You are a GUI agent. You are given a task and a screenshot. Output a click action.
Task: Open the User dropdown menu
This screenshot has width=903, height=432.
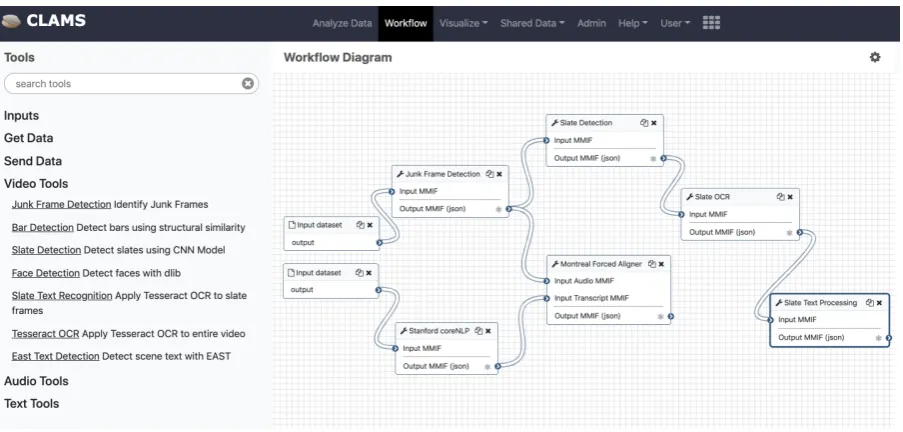point(675,23)
